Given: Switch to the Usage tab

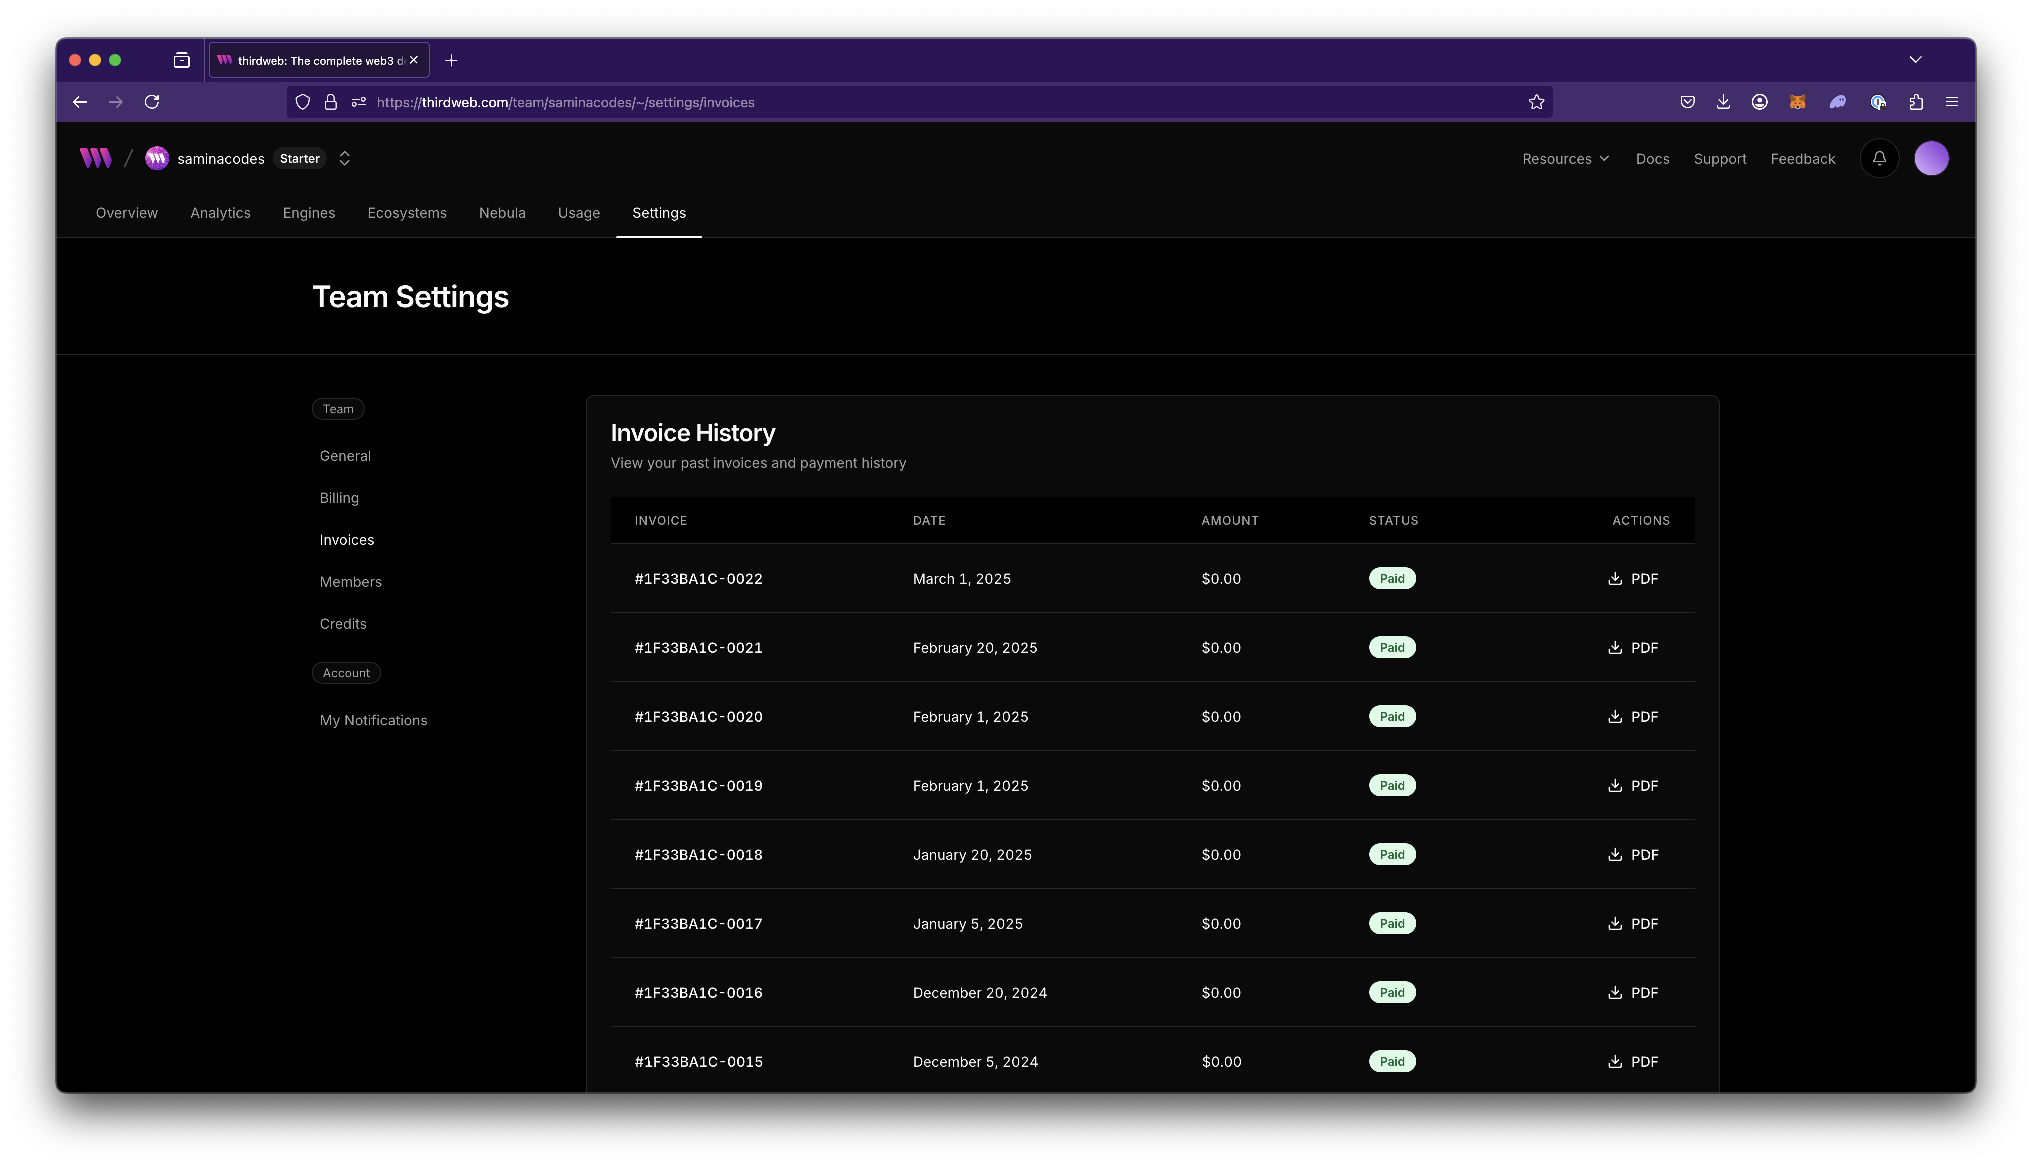Looking at the screenshot, I should [x=578, y=213].
